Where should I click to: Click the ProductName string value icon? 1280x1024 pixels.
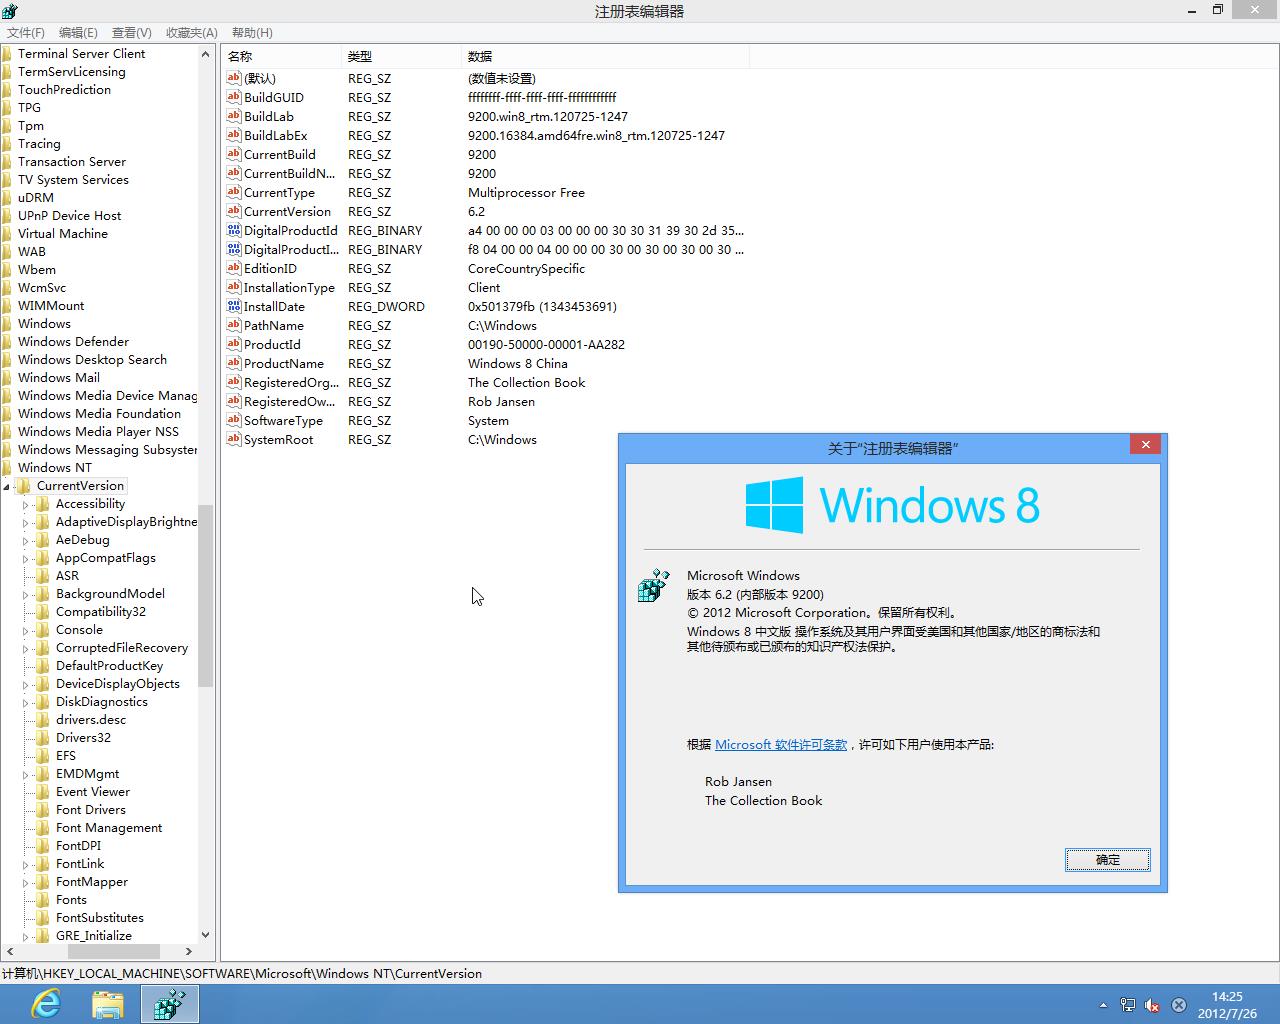[x=234, y=363]
